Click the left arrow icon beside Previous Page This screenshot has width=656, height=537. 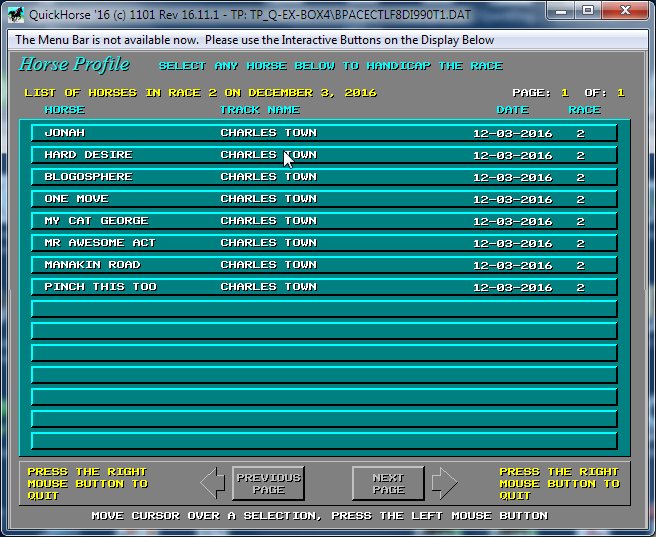(x=213, y=484)
